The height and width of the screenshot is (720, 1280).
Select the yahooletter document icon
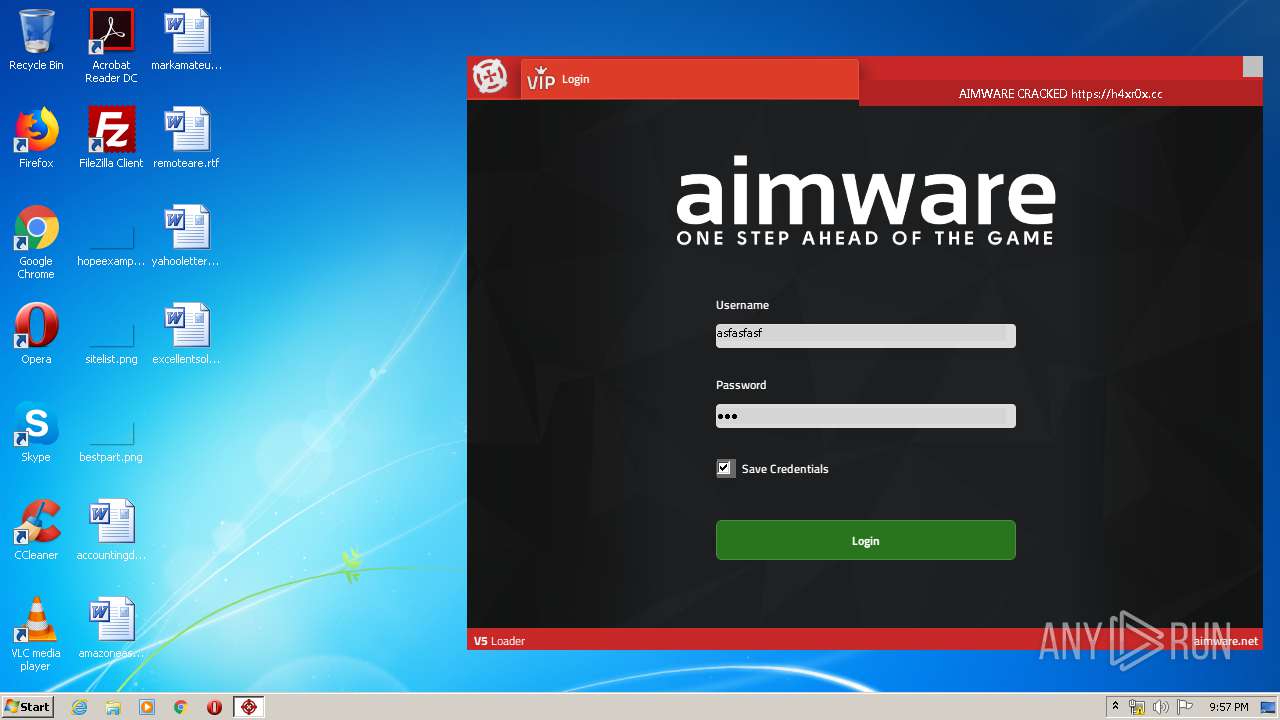click(x=186, y=237)
